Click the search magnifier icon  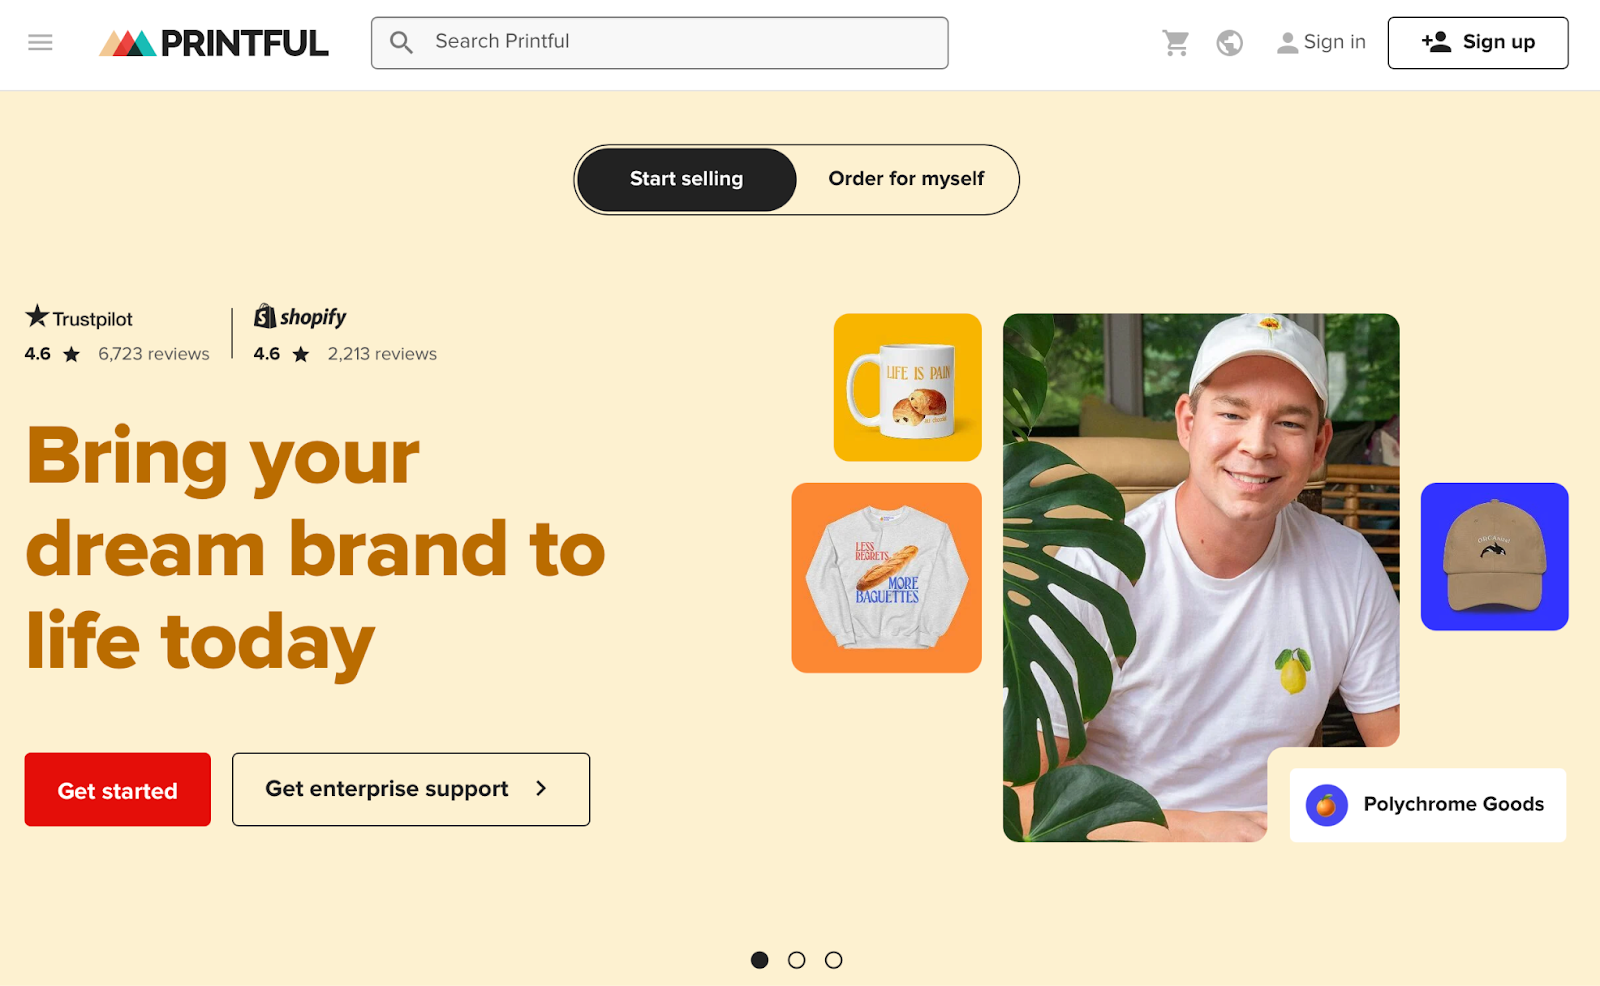pos(401,42)
